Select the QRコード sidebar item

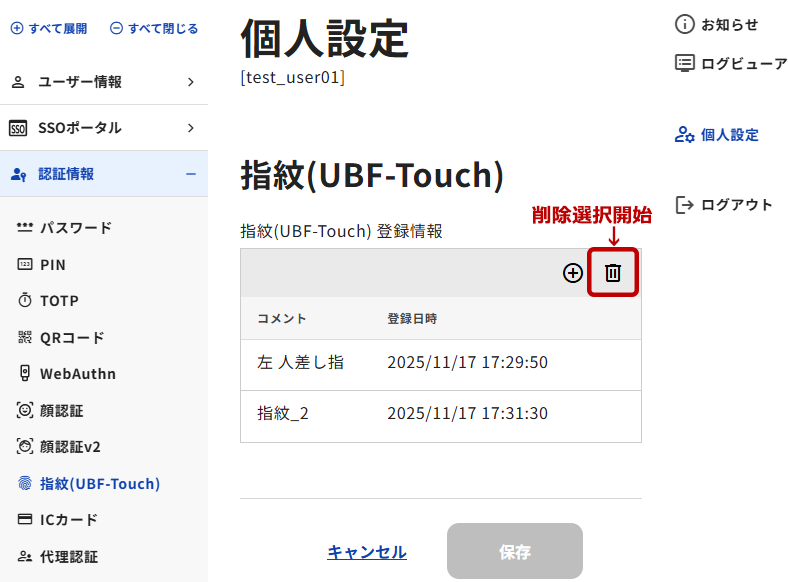(x=71, y=338)
